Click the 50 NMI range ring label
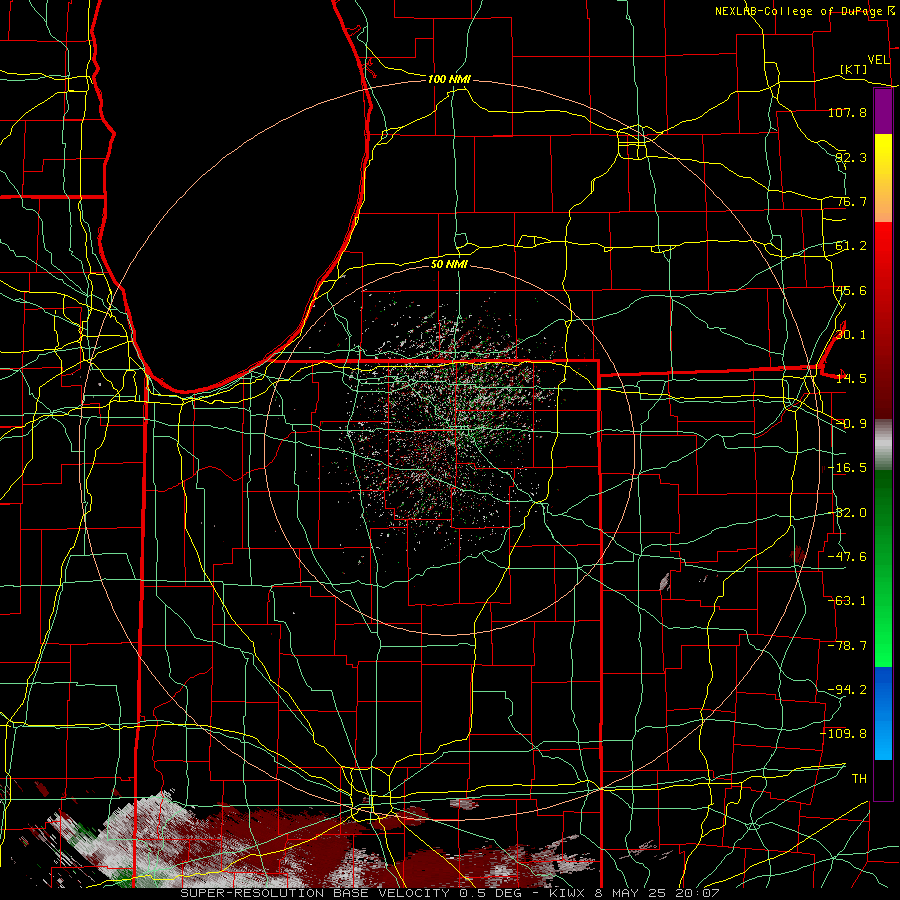This screenshot has height=900, width=900. pos(449,264)
